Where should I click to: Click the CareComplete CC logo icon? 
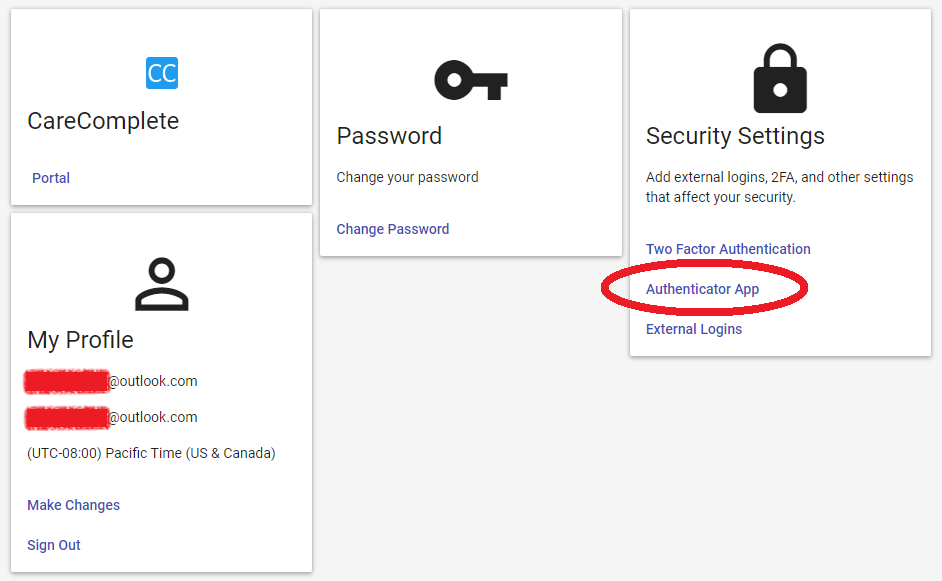tap(161, 73)
